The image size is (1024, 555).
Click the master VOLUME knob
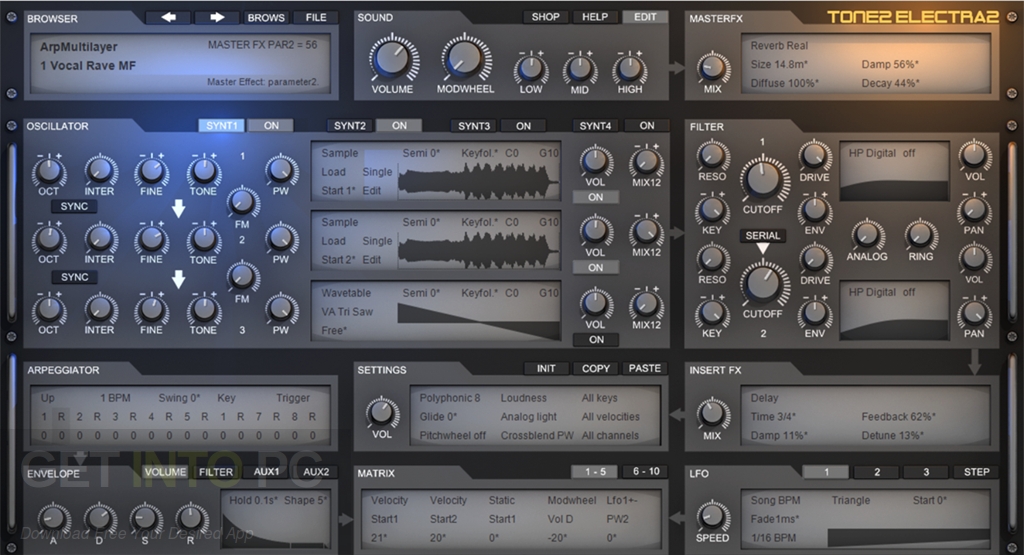coord(392,59)
